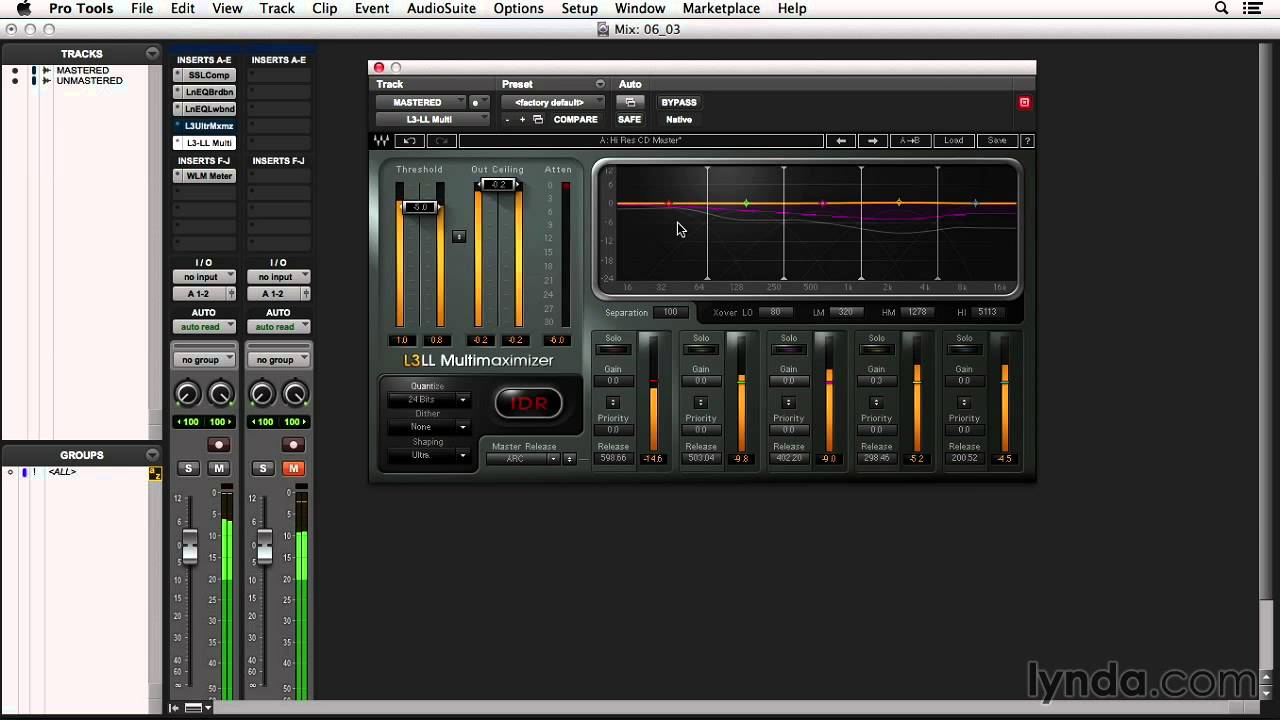The height and width of the screenshot is (720, 1280).
Task: Click the Save button
Action: 997,141
